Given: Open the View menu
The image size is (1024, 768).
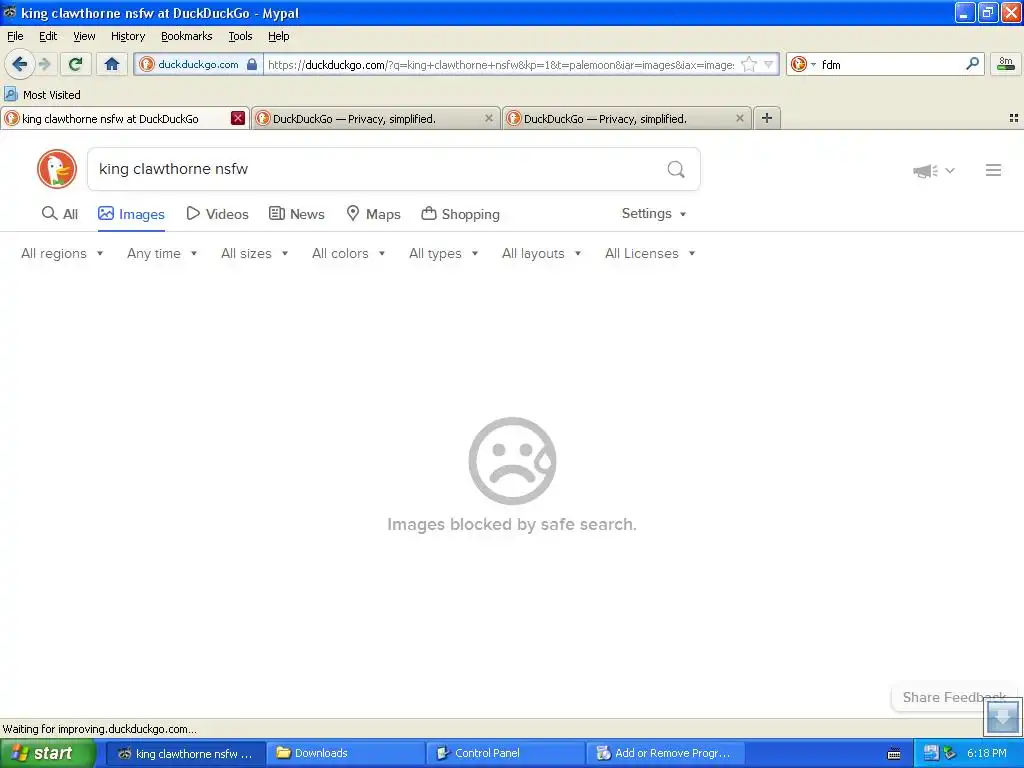Looking at the screenshot, I should [84, 36].
